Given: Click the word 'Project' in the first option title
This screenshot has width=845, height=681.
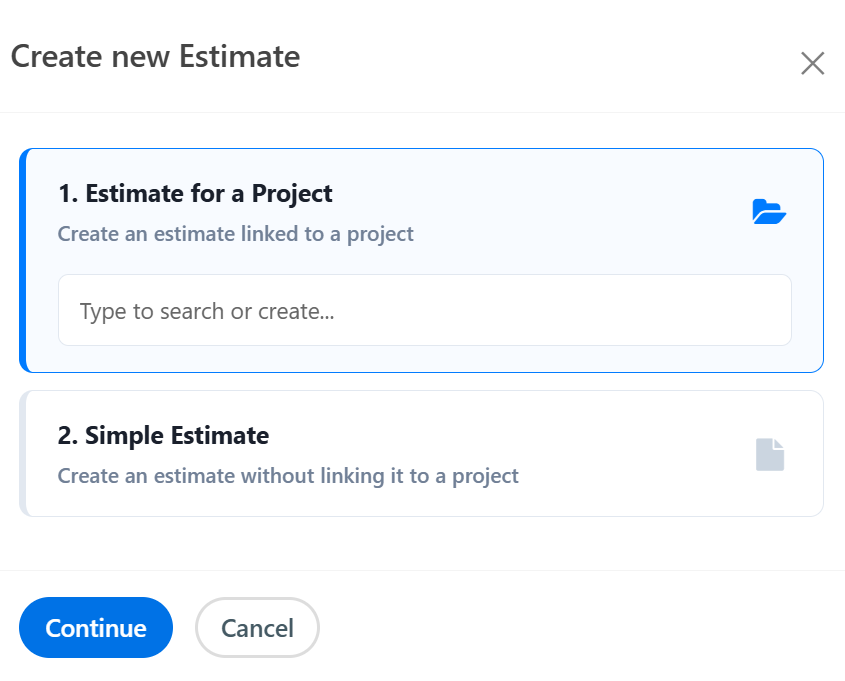Looking at the screenshot, I should click(292, 193).
